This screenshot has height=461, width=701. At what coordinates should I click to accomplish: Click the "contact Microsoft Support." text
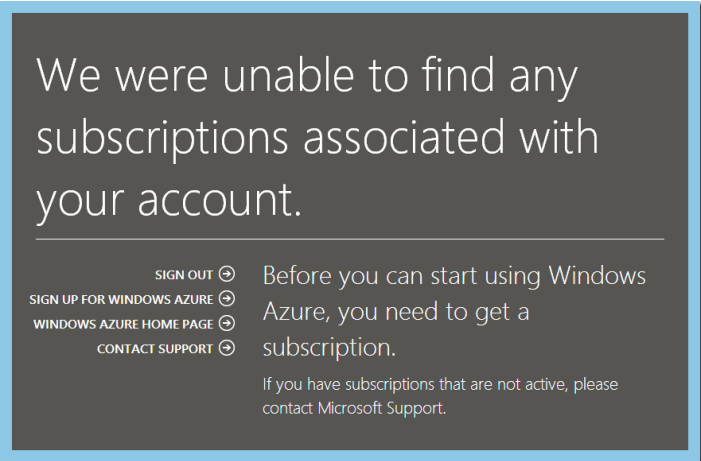coord(352,408)
